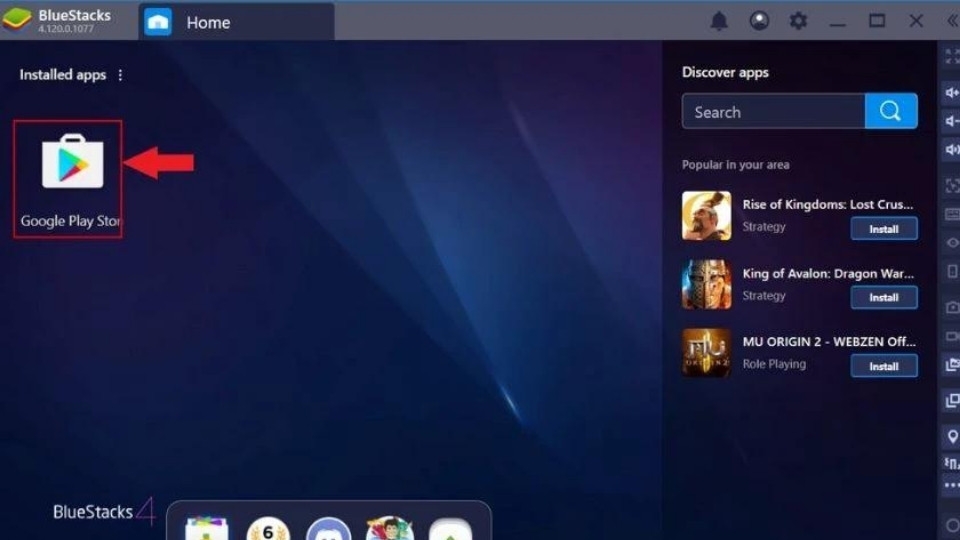This screenshot has height=540, width=960.
Task: Install Rise of Kingdoms: Lost Crusade
Action: (883, 229)
